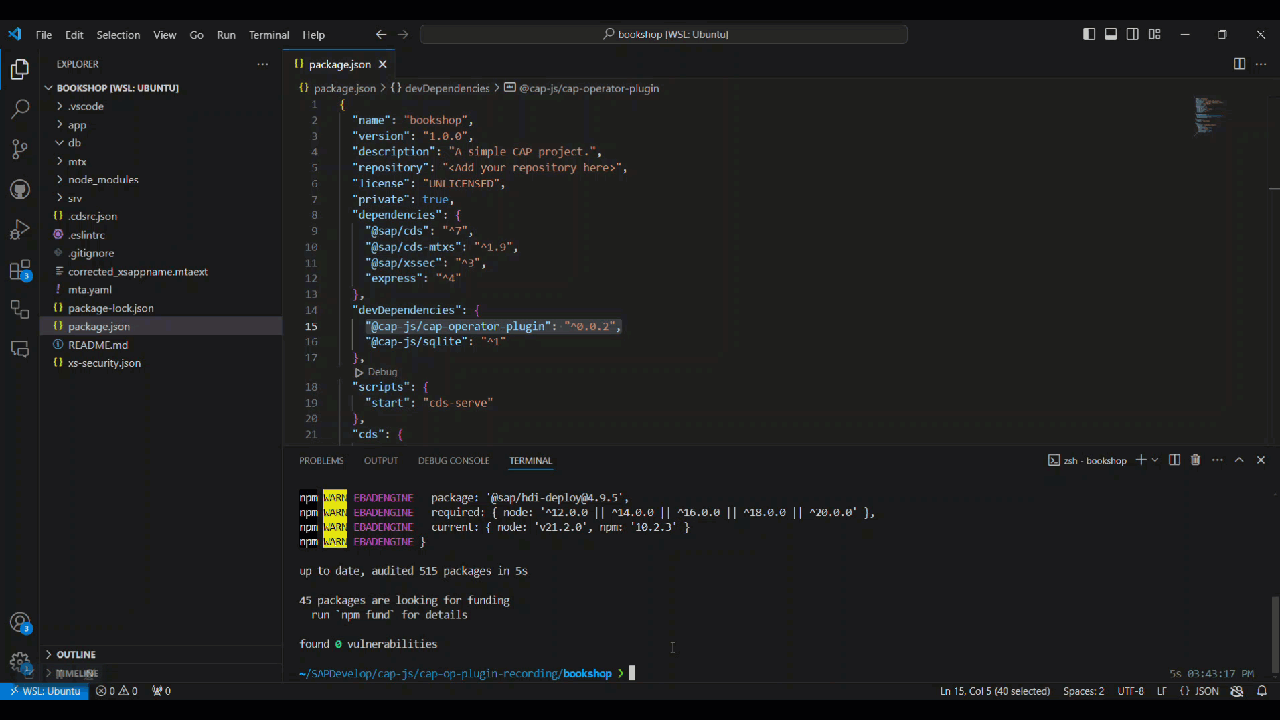Open Explorer views and more actions
The image size is (1280, 720).
point(263,64)
